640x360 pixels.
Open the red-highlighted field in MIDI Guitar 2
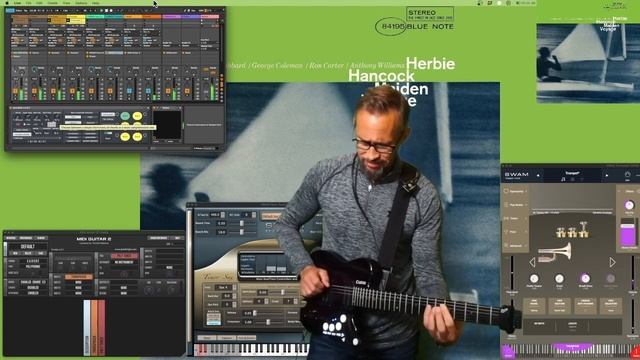pos(124,256)
